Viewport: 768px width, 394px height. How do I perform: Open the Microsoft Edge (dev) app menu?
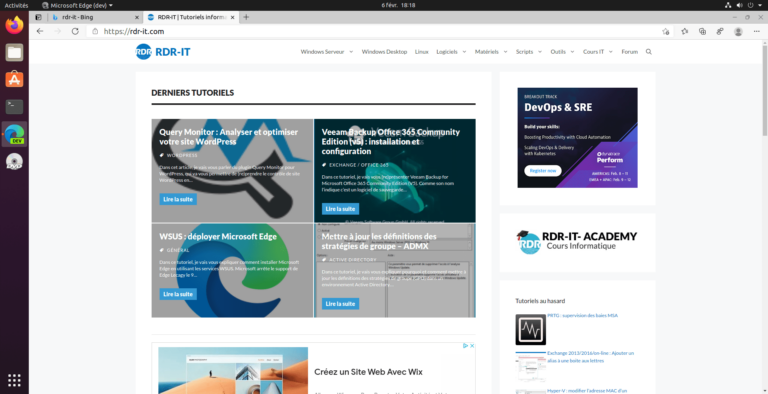(77, 5)
